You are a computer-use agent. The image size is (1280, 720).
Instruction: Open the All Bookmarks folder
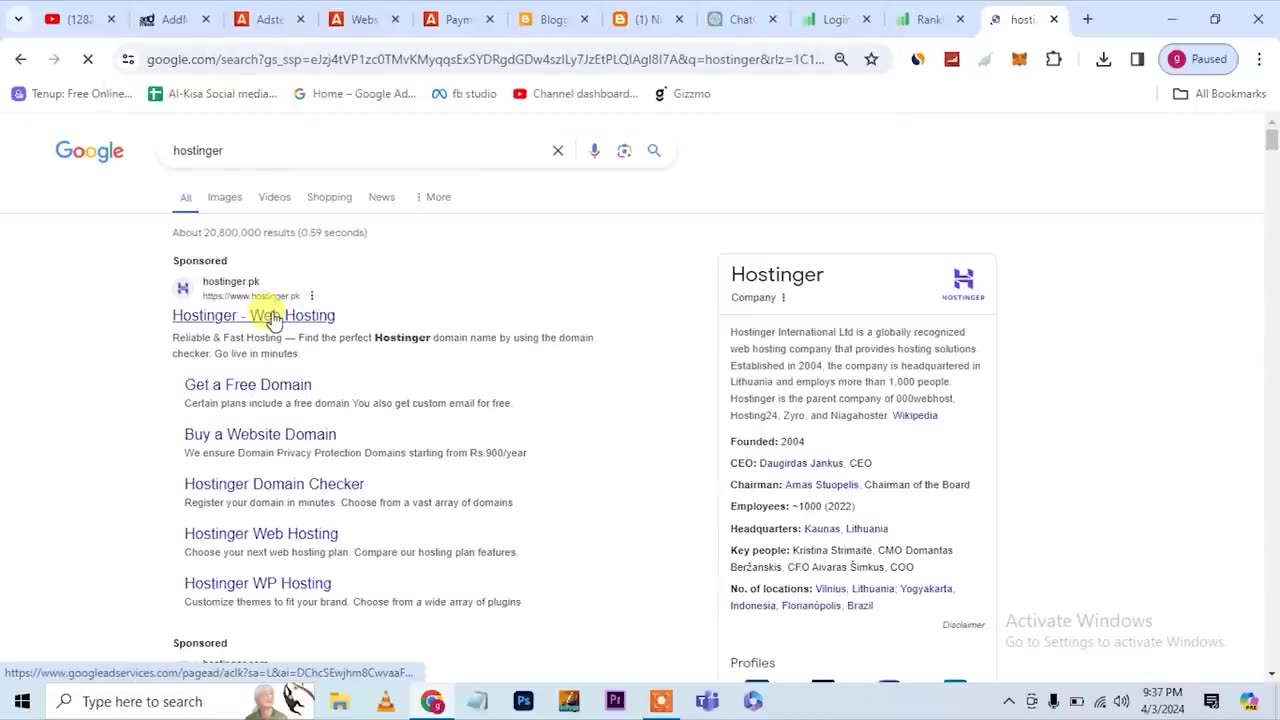pyautogui.click(x=1219, y=94)
